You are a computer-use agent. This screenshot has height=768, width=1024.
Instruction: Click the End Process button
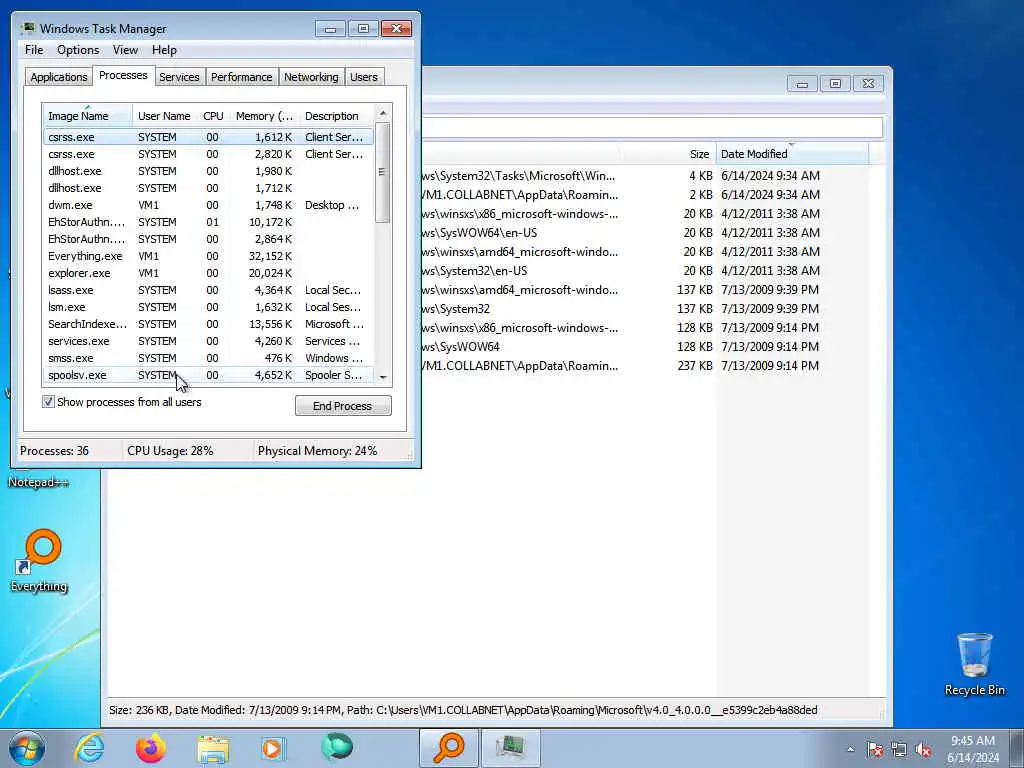tap(343, 406)
